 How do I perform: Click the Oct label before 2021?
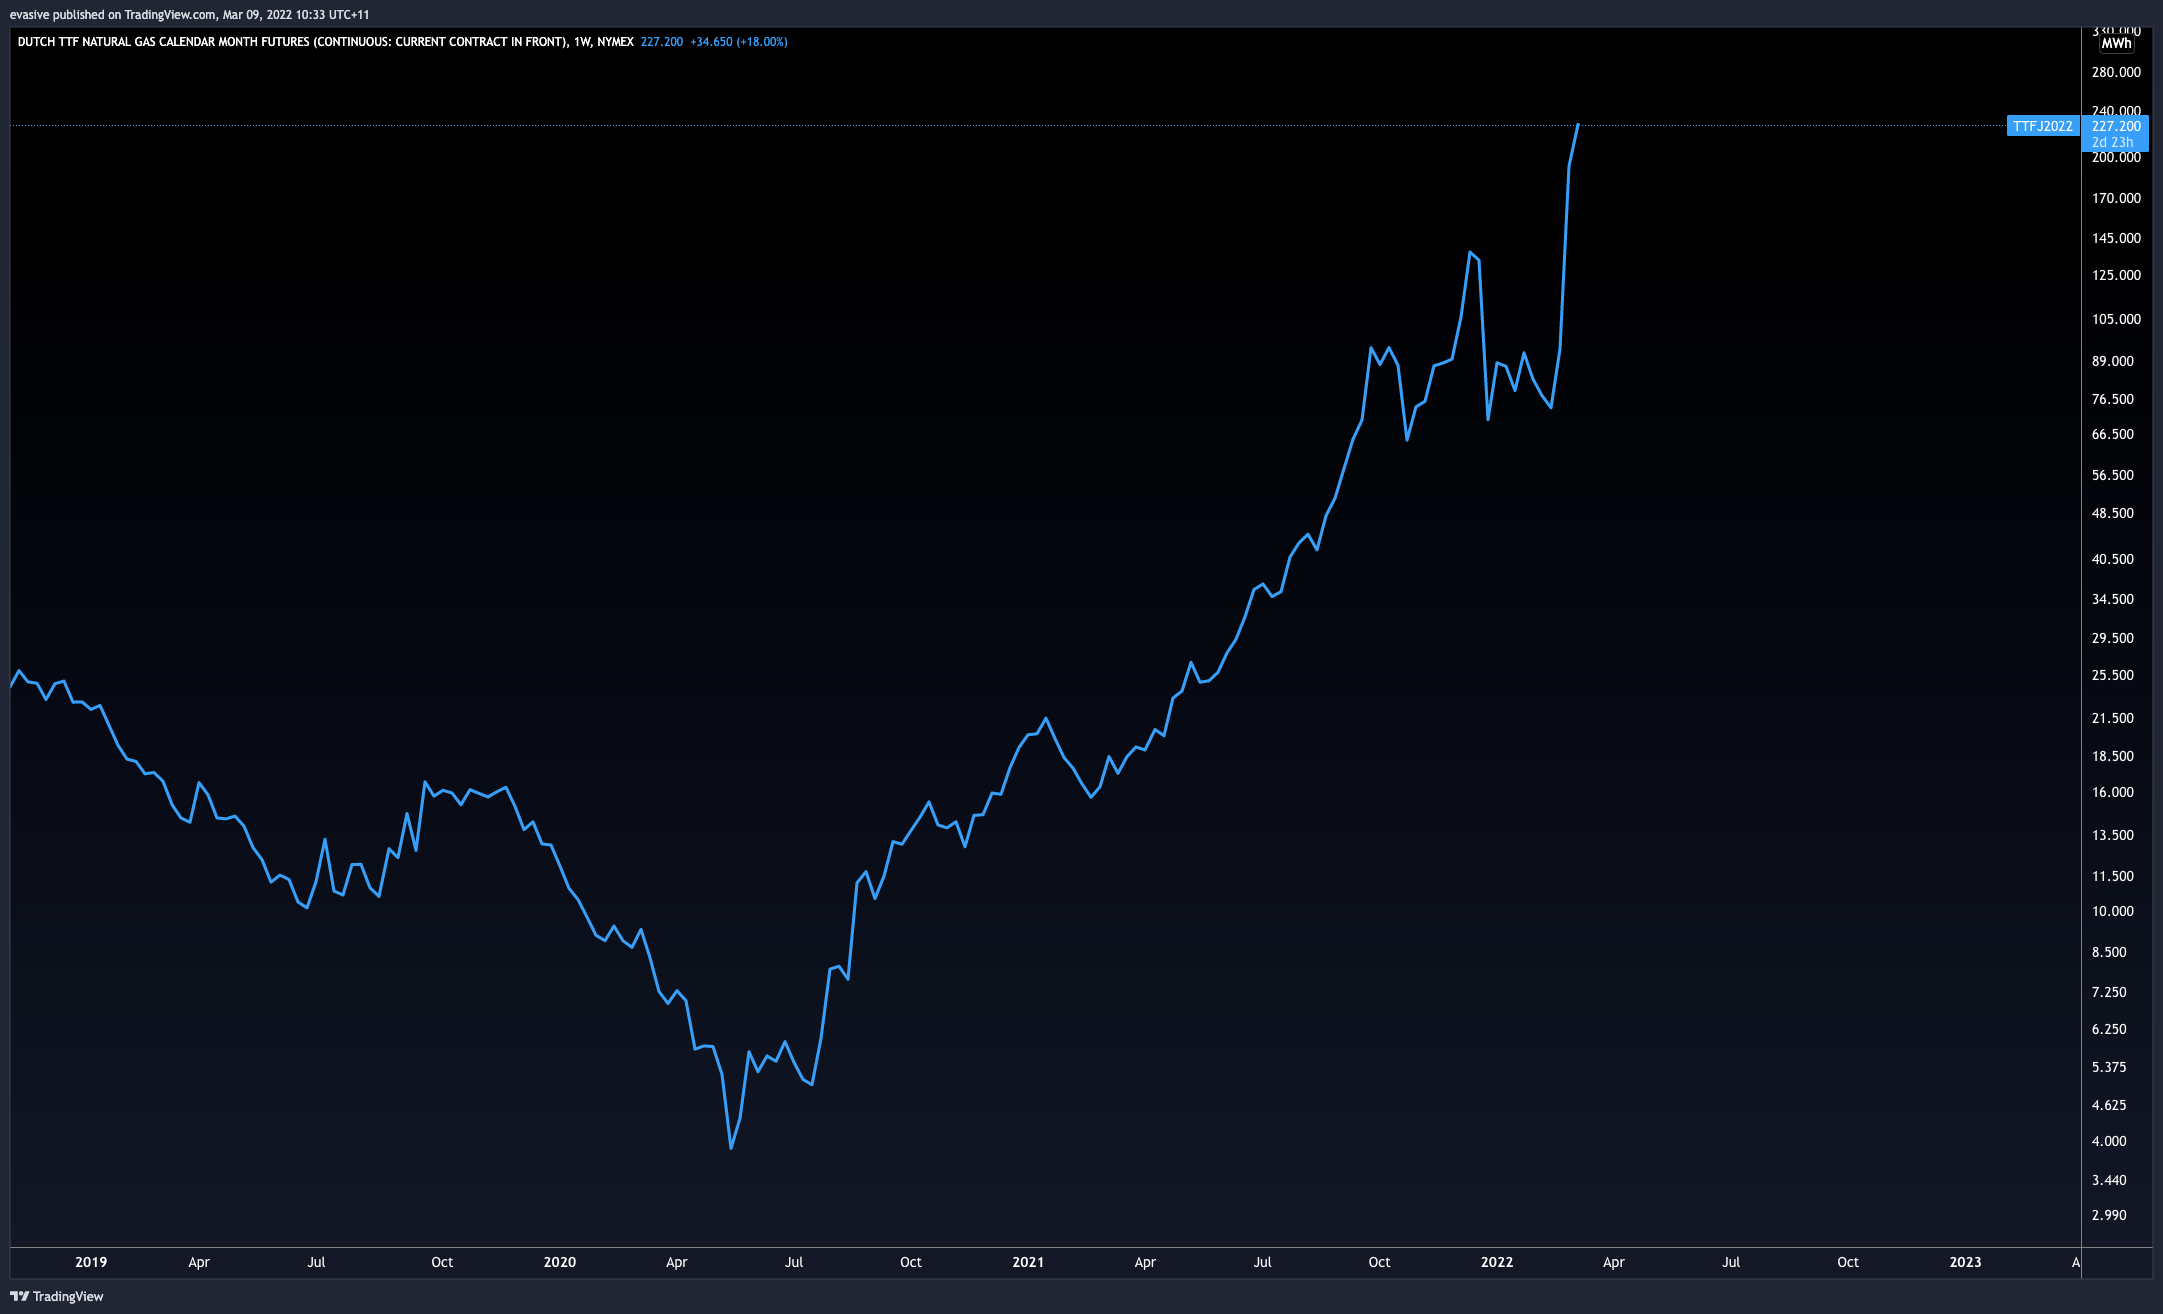click(x=911, y=1262)
